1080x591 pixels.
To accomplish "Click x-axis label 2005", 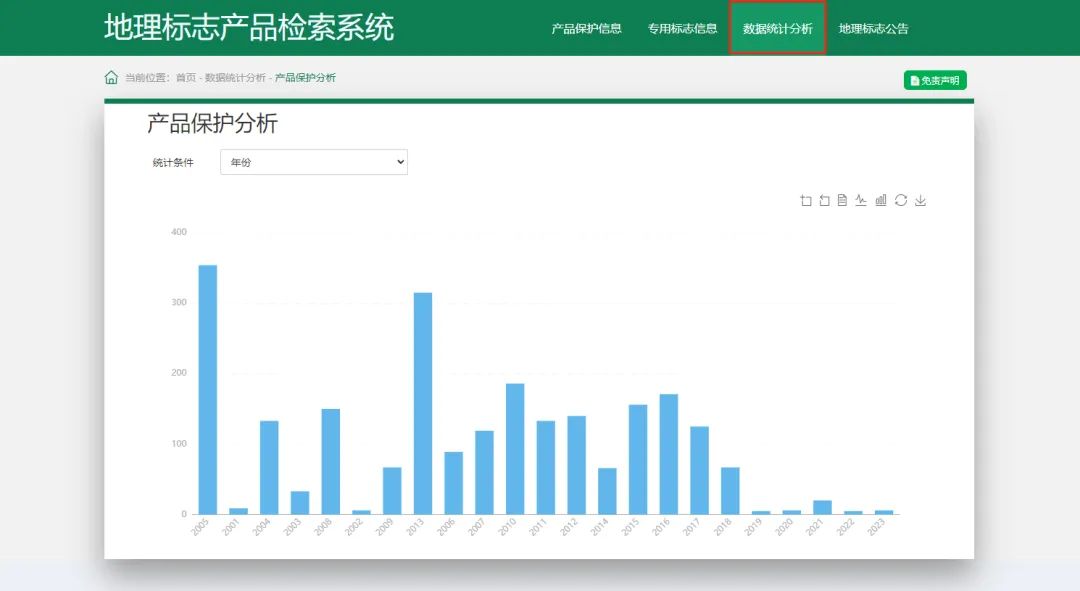I will (x=199, y=528).
